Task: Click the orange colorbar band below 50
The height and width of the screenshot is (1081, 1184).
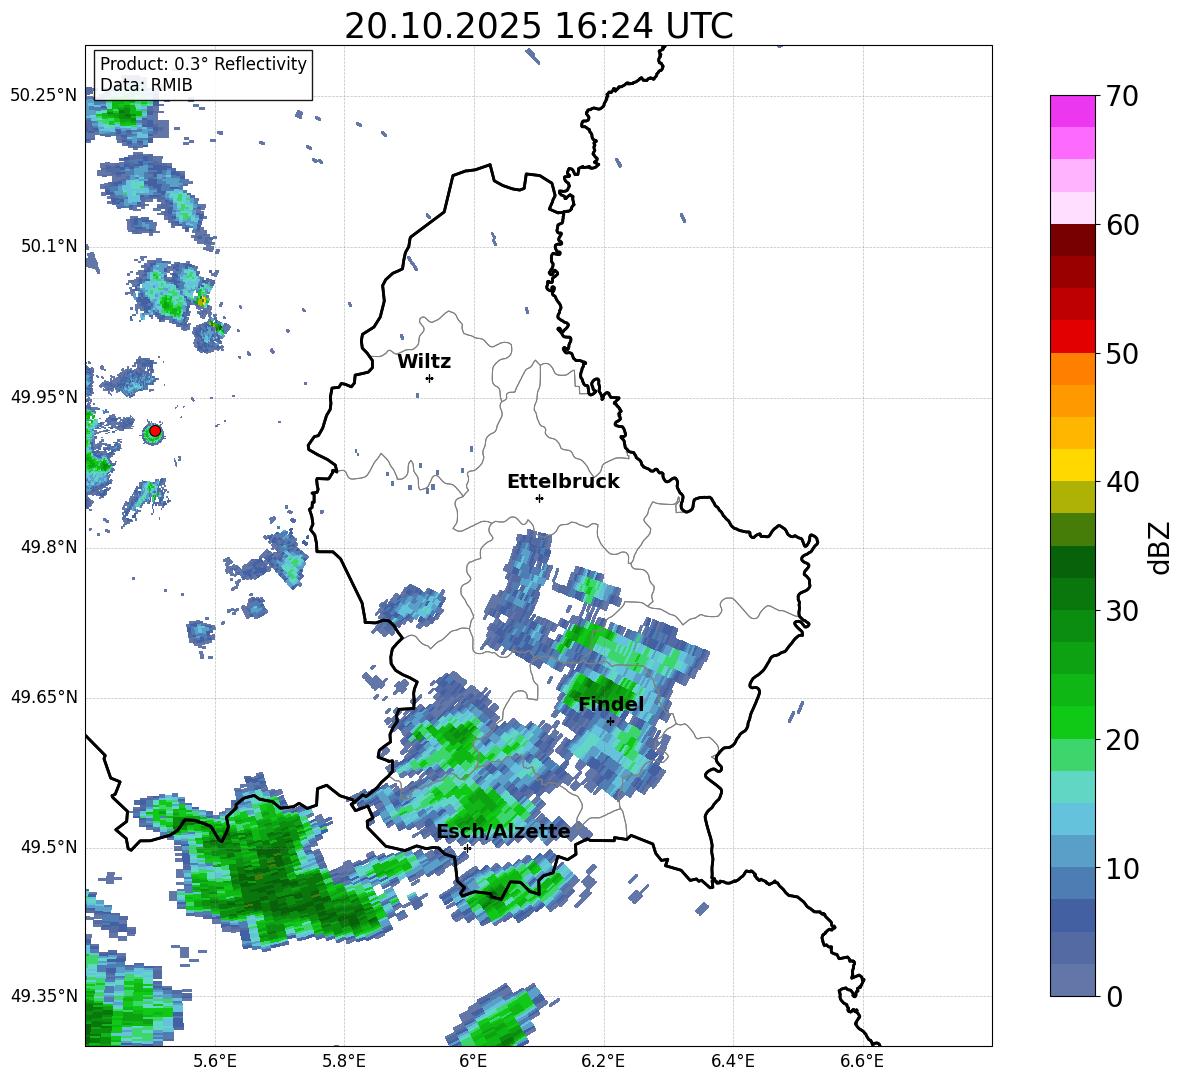Action: tap(1073, 369)
